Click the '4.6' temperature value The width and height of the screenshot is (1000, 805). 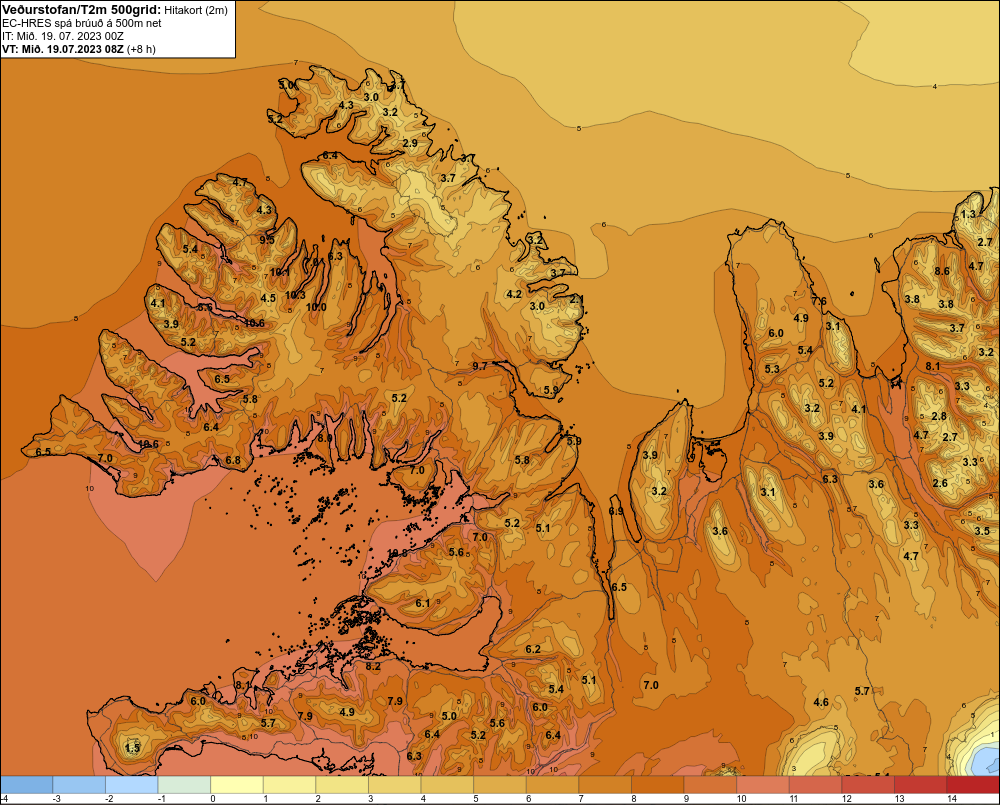coord(821,702)
